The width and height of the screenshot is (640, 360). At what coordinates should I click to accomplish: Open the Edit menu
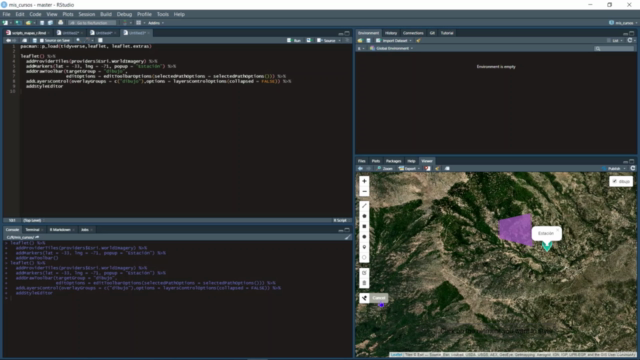[20, 14]
